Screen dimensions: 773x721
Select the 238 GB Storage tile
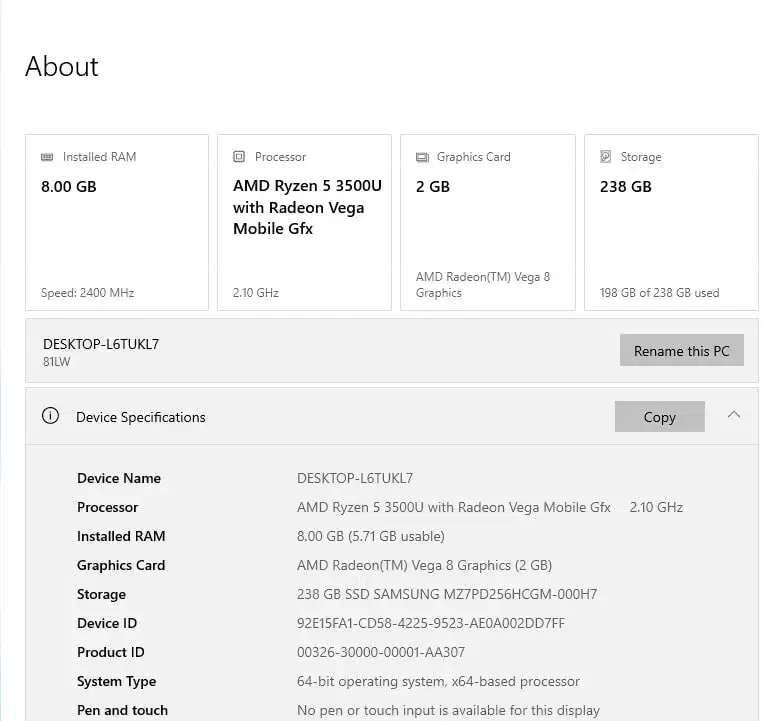[671, 223]
